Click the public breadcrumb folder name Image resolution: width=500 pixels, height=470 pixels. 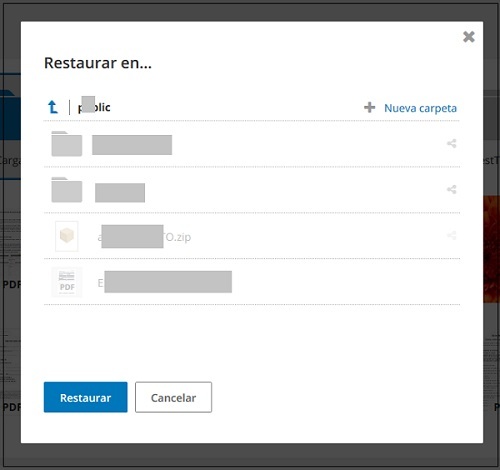pos(94,107)
